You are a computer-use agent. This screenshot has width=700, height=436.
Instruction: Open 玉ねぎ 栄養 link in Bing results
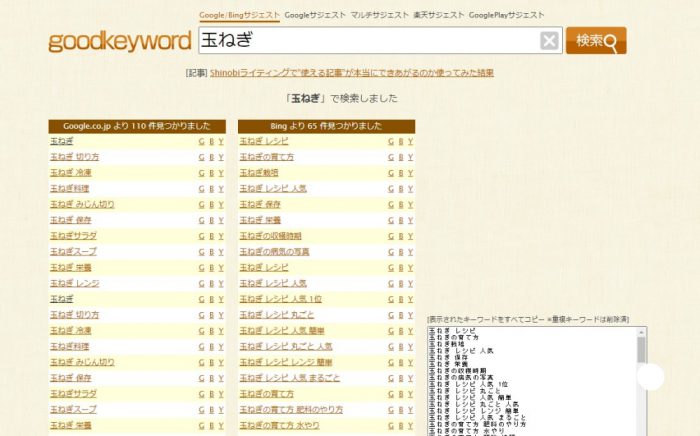click(260, 220)
